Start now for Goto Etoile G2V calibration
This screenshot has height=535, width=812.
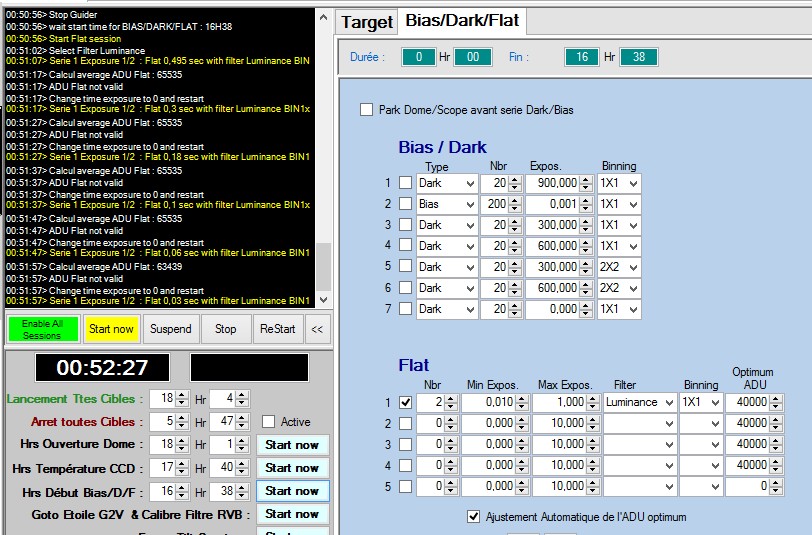coord(292,514)
